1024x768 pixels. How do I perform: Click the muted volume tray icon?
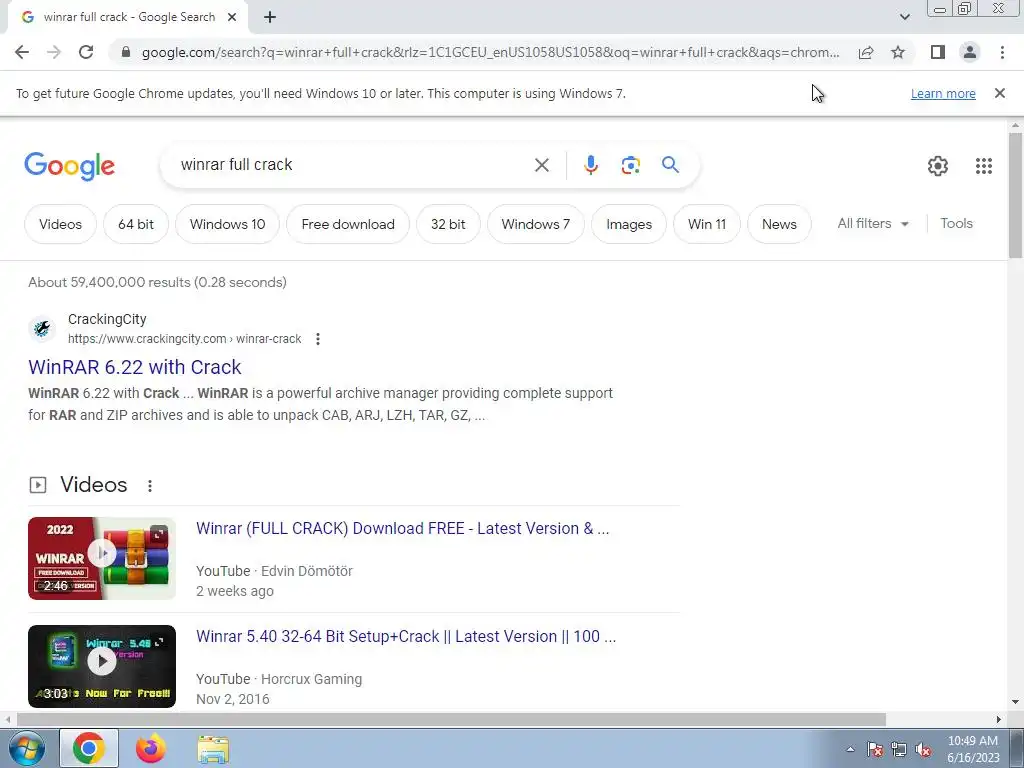(x=923, y=750)
